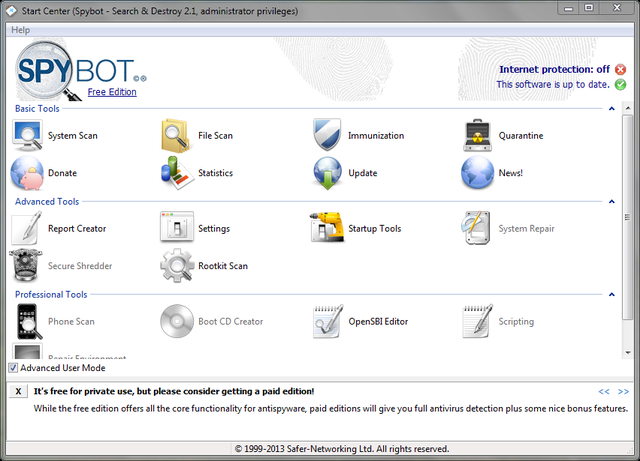Launch File Scan via its folder icon
Viewport: 640px width, 461px height.
176,135
